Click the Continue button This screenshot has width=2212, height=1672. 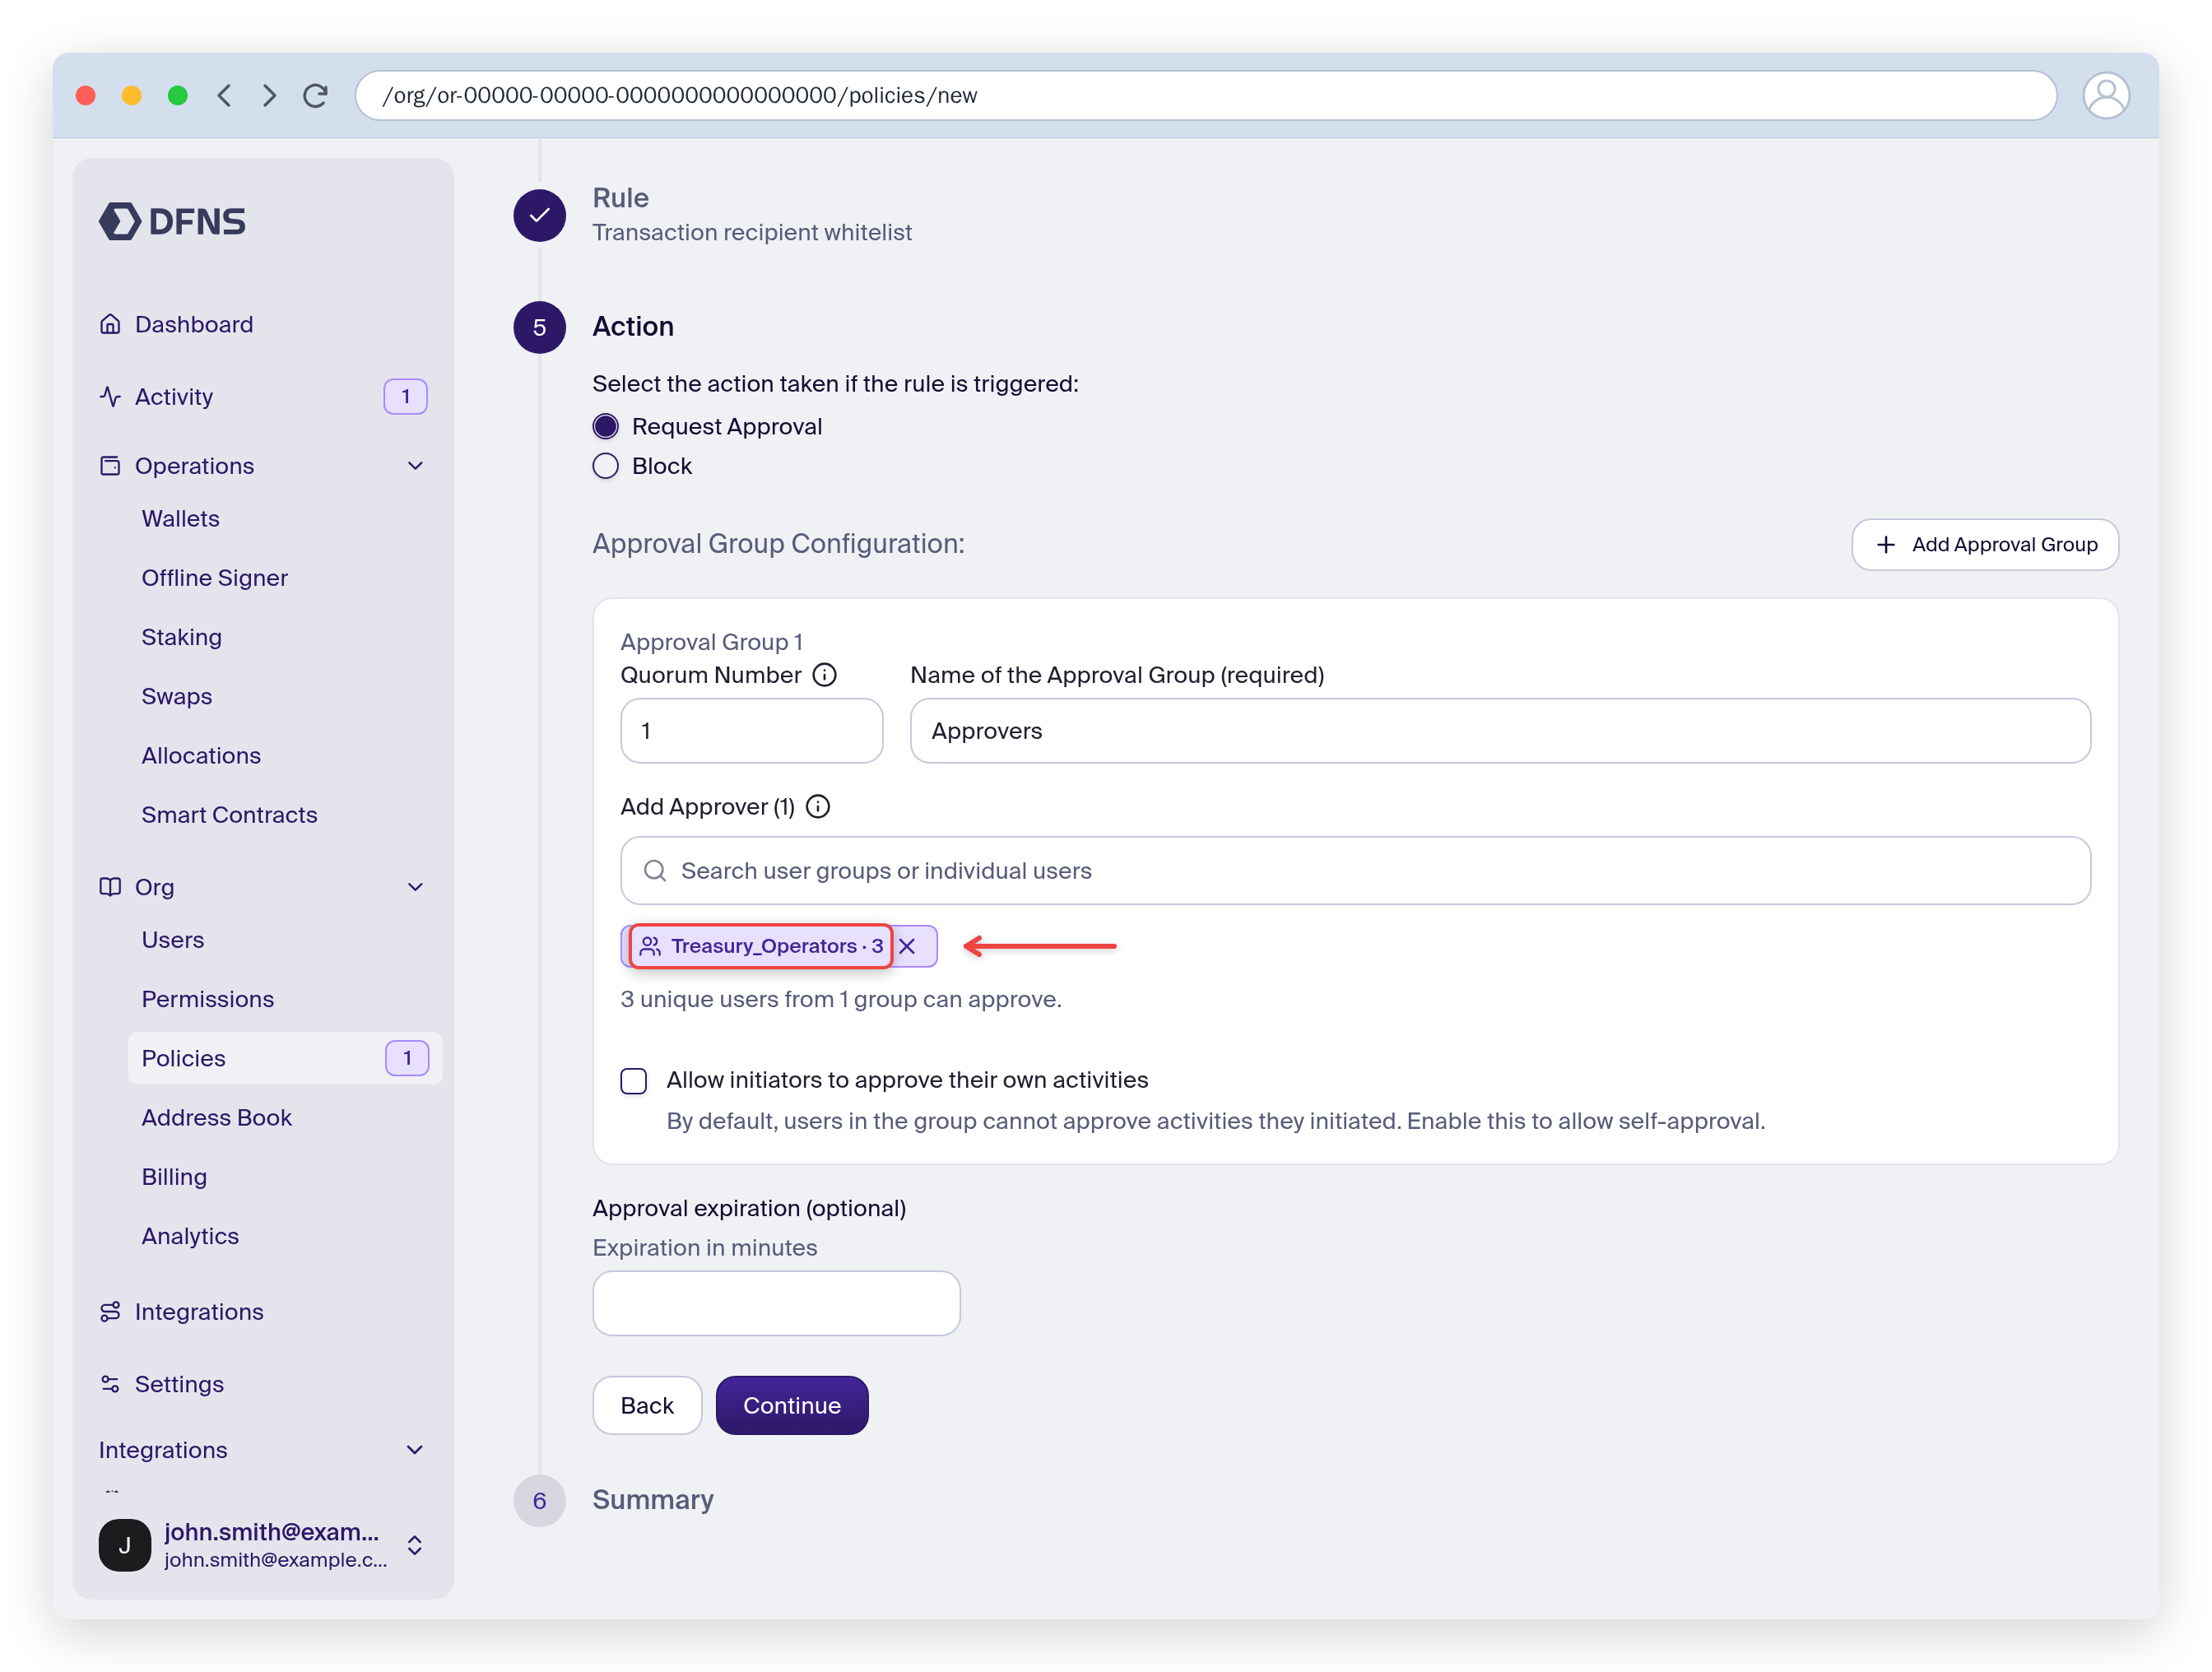(x=791, y=1405)
